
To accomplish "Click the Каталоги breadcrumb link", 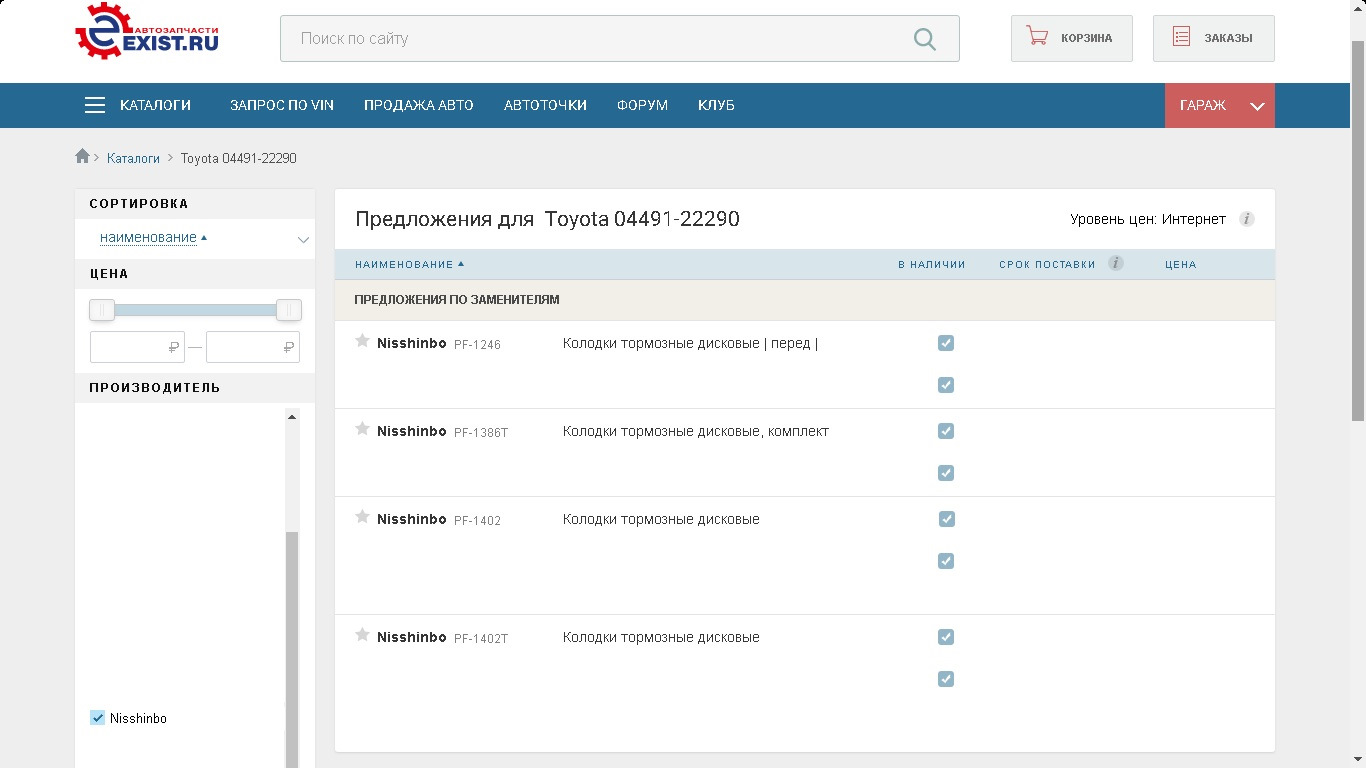I will click(133, 158).
